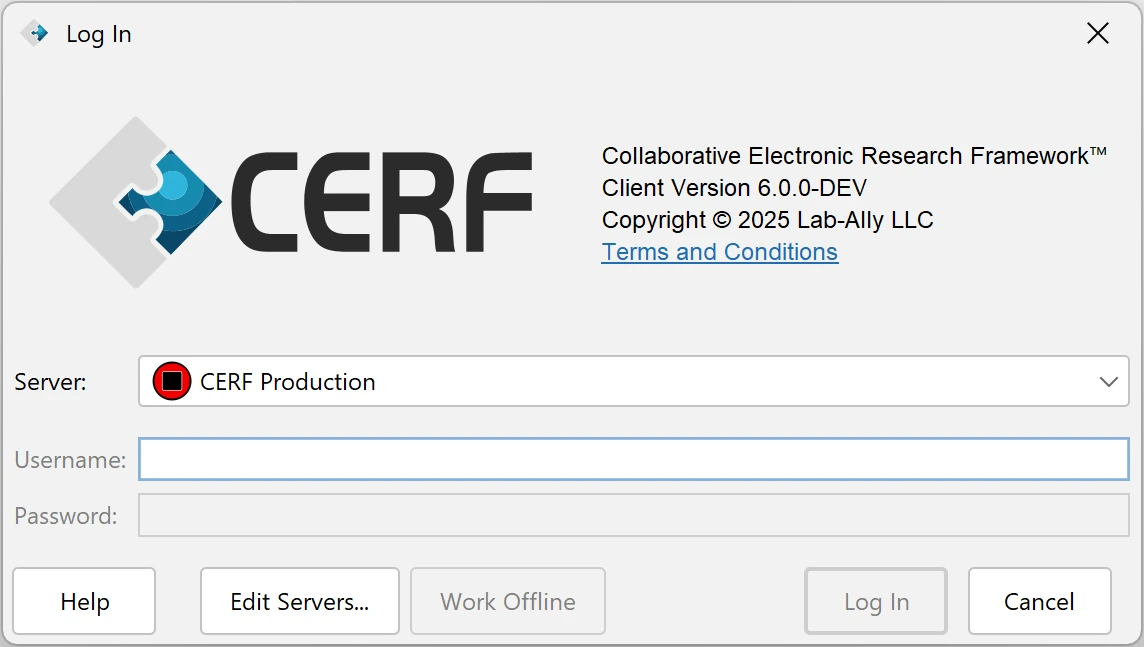Choose the Work Offline button
Screen dimensions: 1144x647
click(508, 602)
